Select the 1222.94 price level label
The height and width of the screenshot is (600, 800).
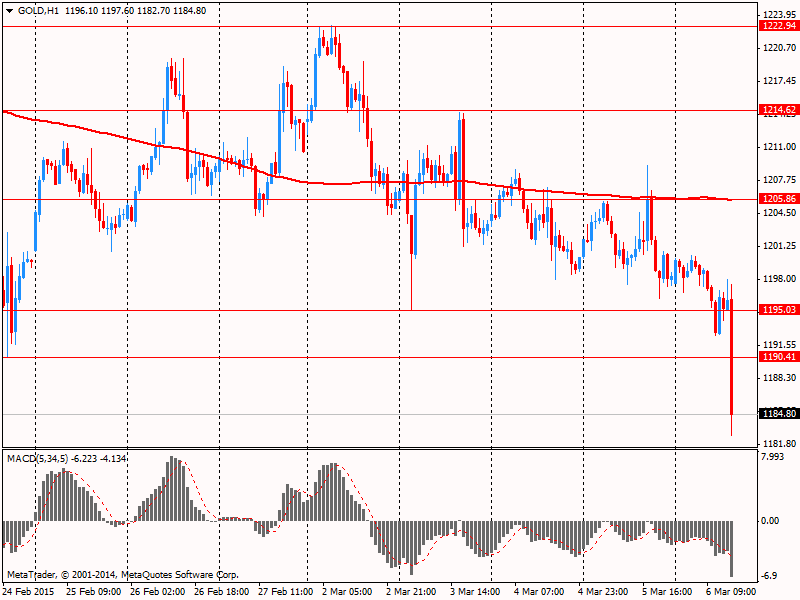click(x=779, y=26)
